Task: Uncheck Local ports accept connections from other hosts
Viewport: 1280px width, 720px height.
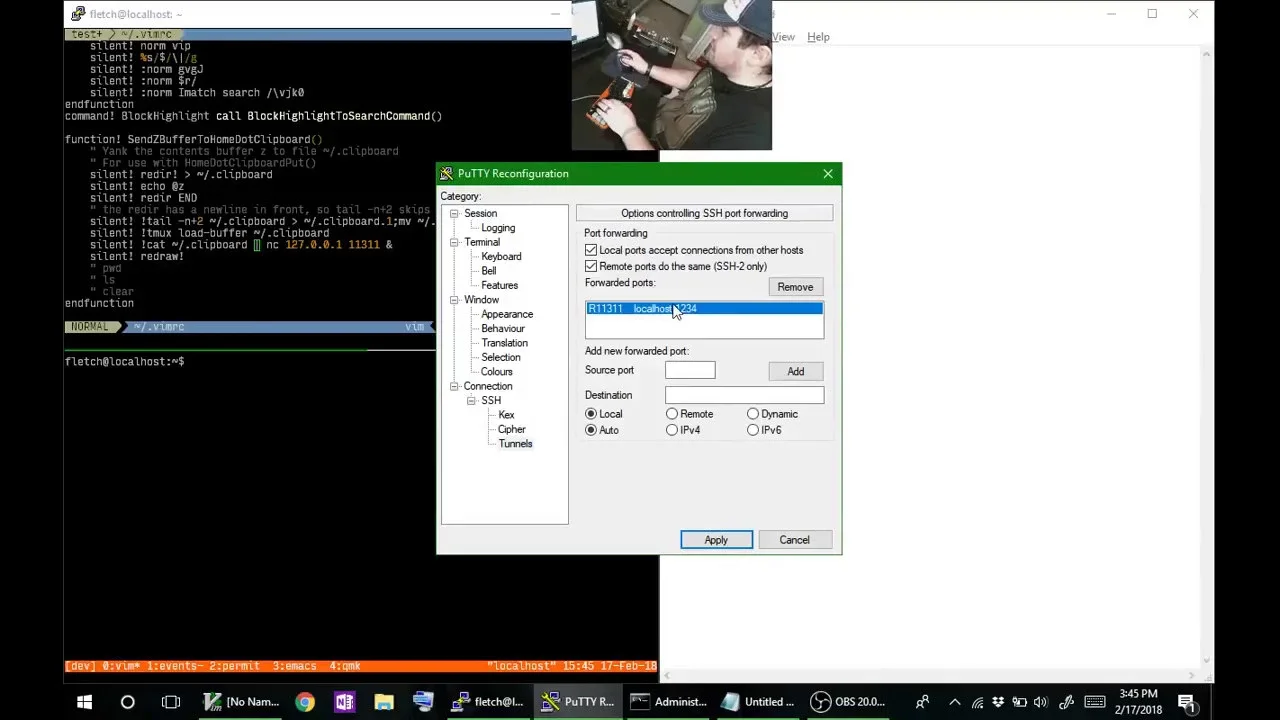Action: [x=591, y=250]
